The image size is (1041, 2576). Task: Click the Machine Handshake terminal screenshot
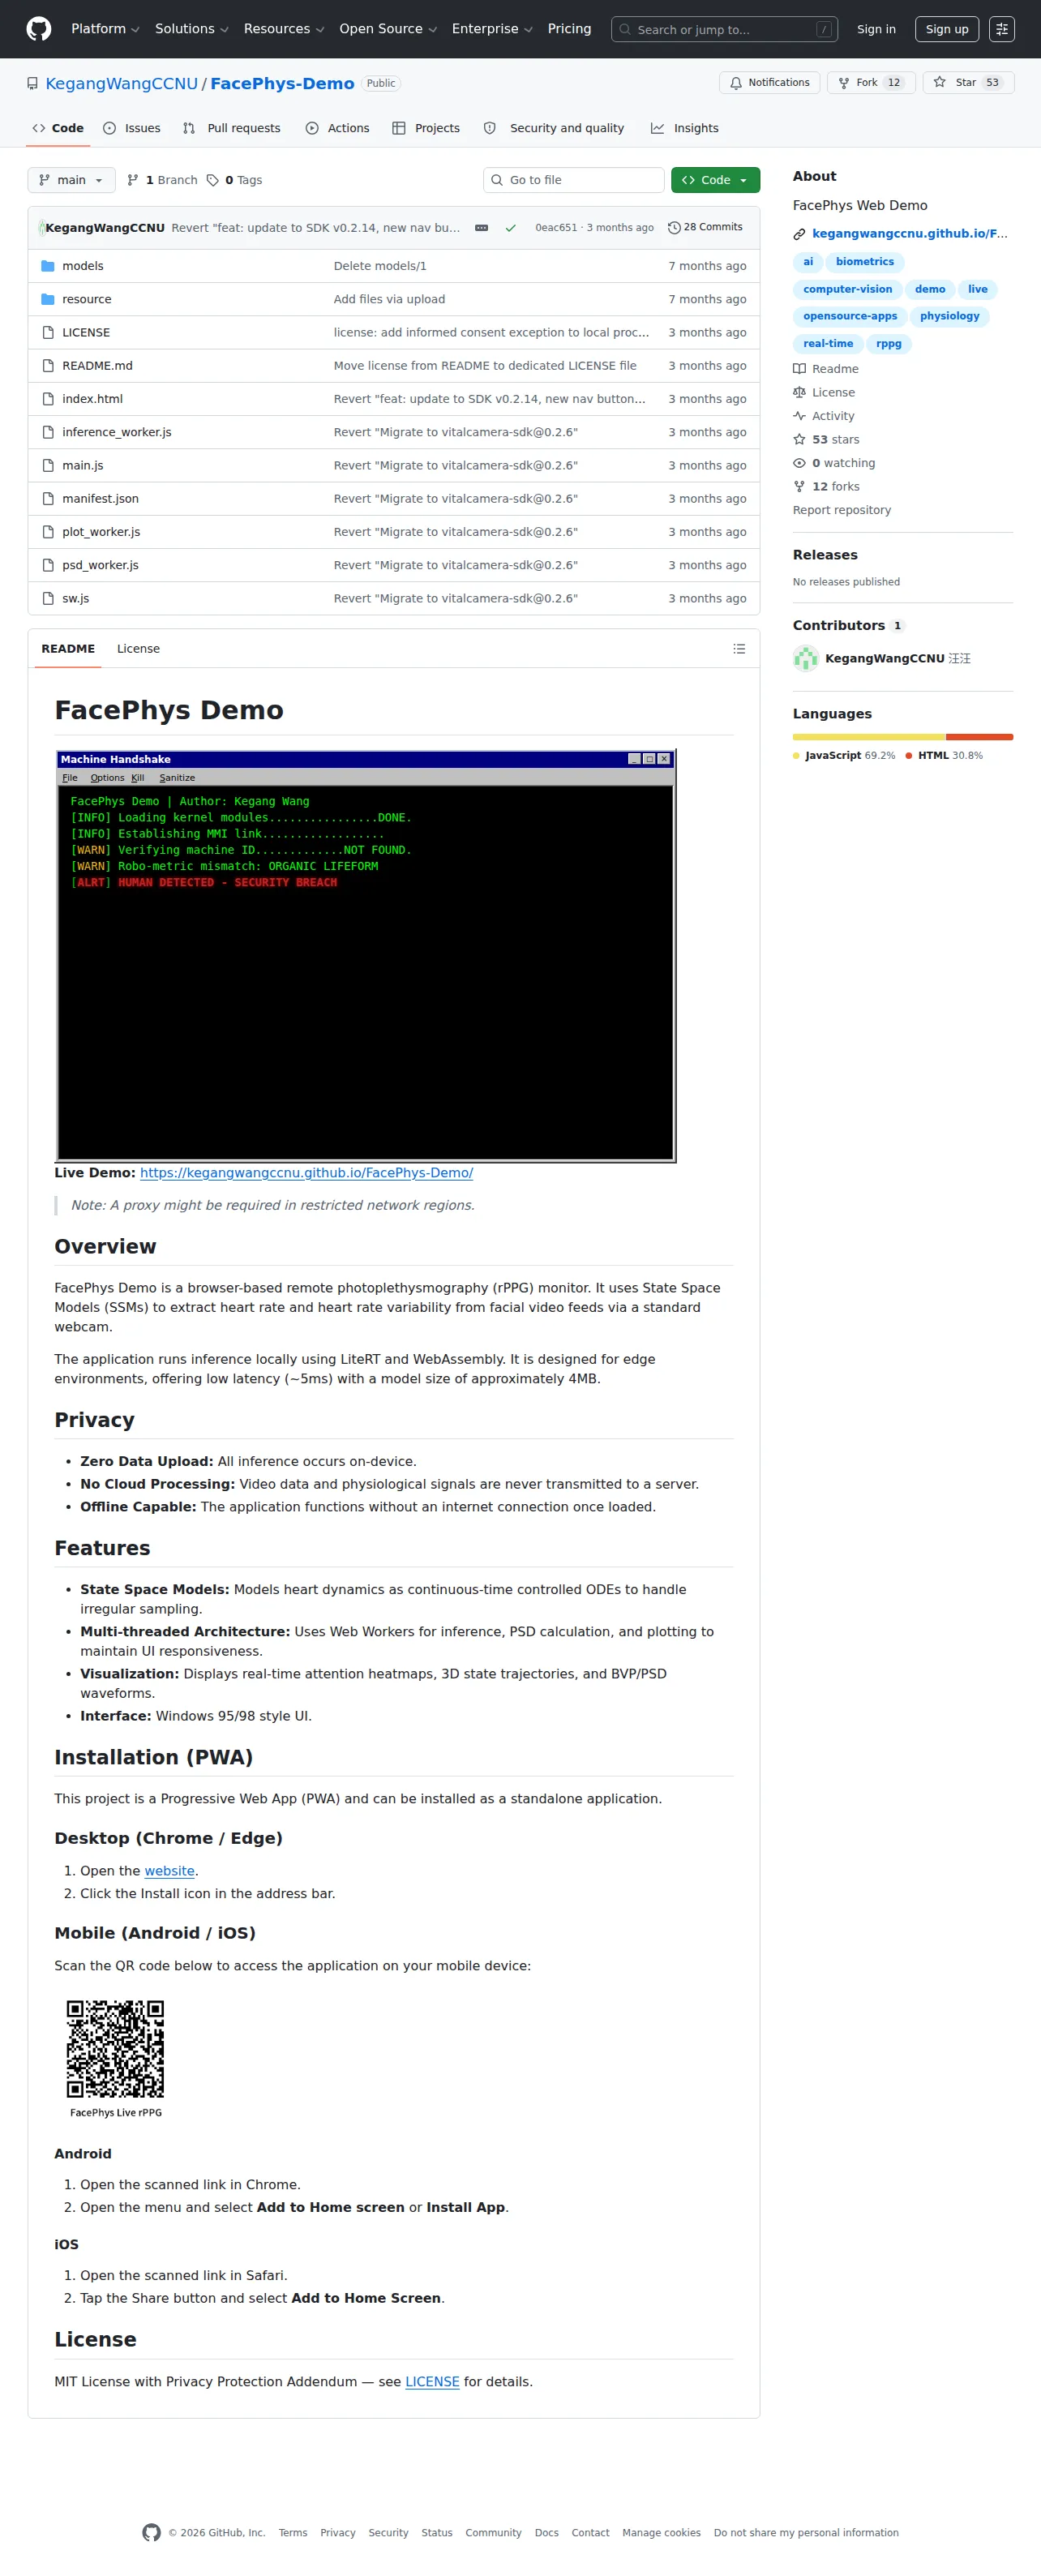tap(366, 955)
